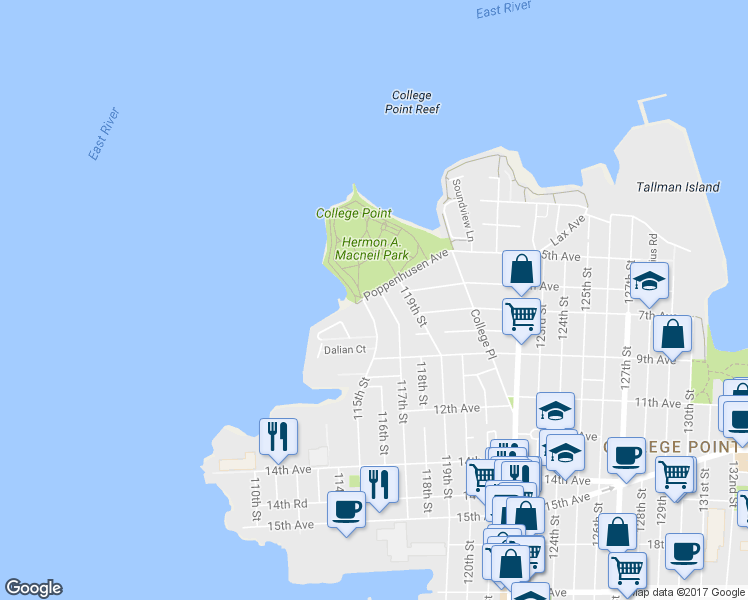748x600 pixels.
Task: Click shopping cart marker below the 126th St bag
Action: tap(628, 572)
